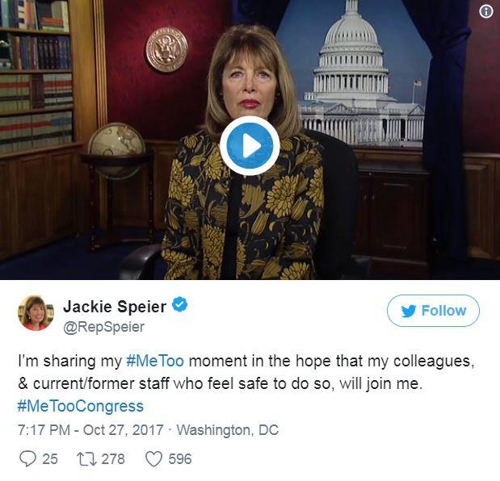Follow Jackie Speier with the Follow button

pos(433,311)
